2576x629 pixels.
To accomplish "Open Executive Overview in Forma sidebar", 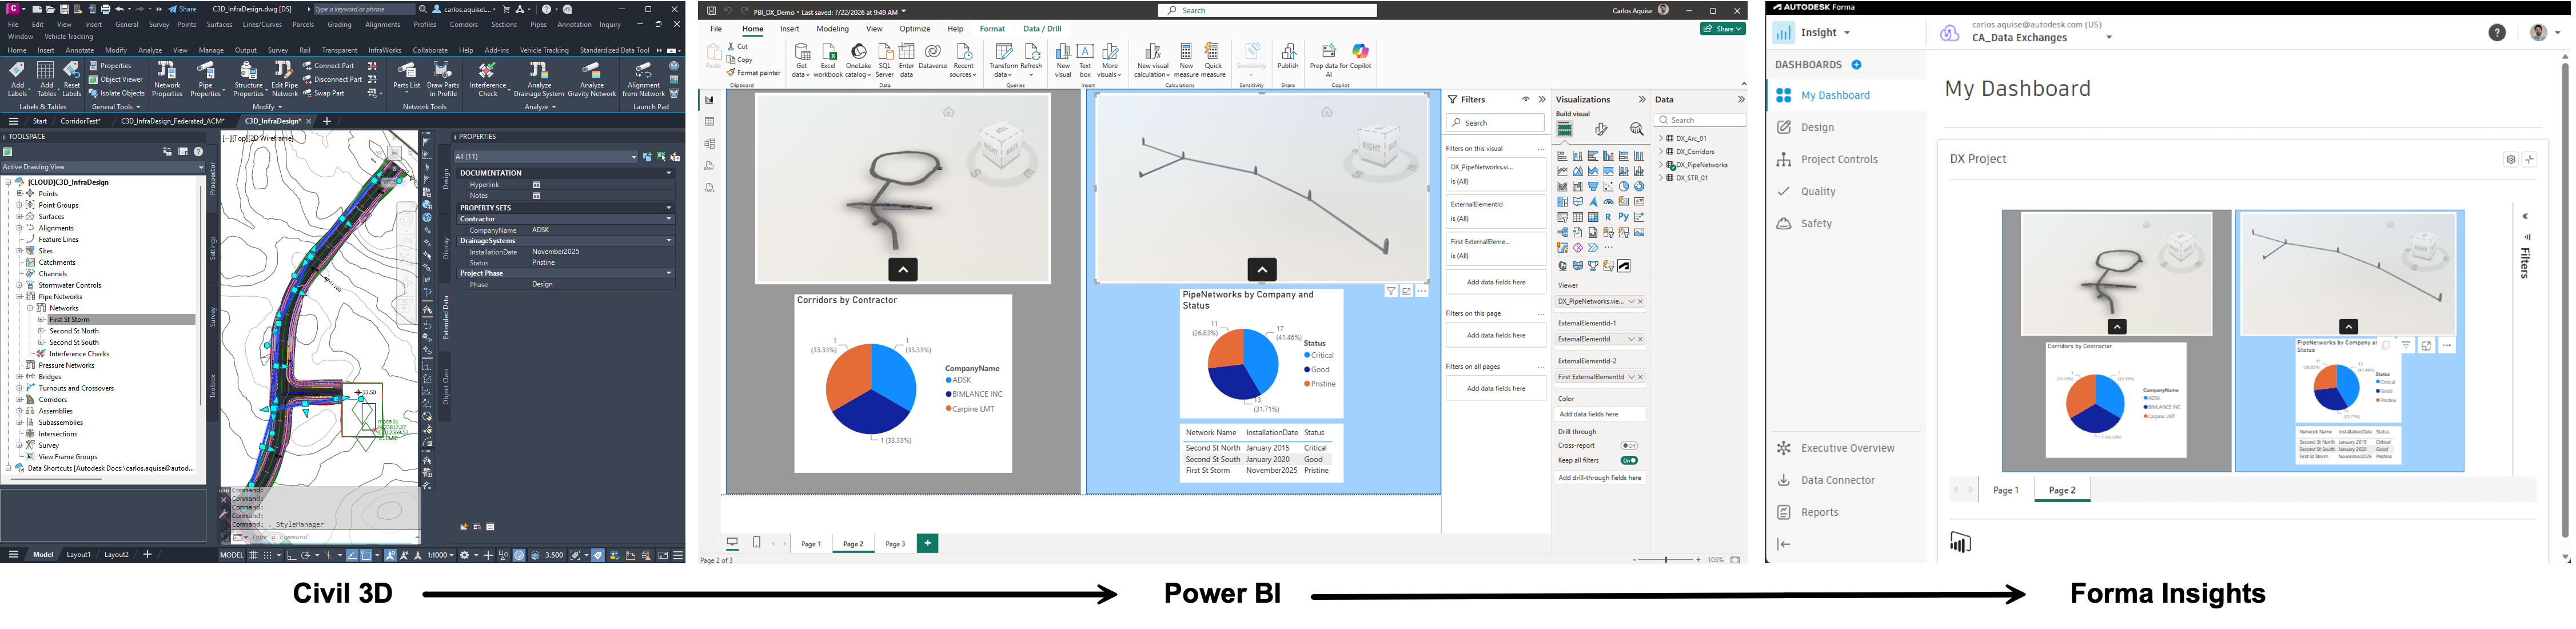I will [x=1847, y=448].
